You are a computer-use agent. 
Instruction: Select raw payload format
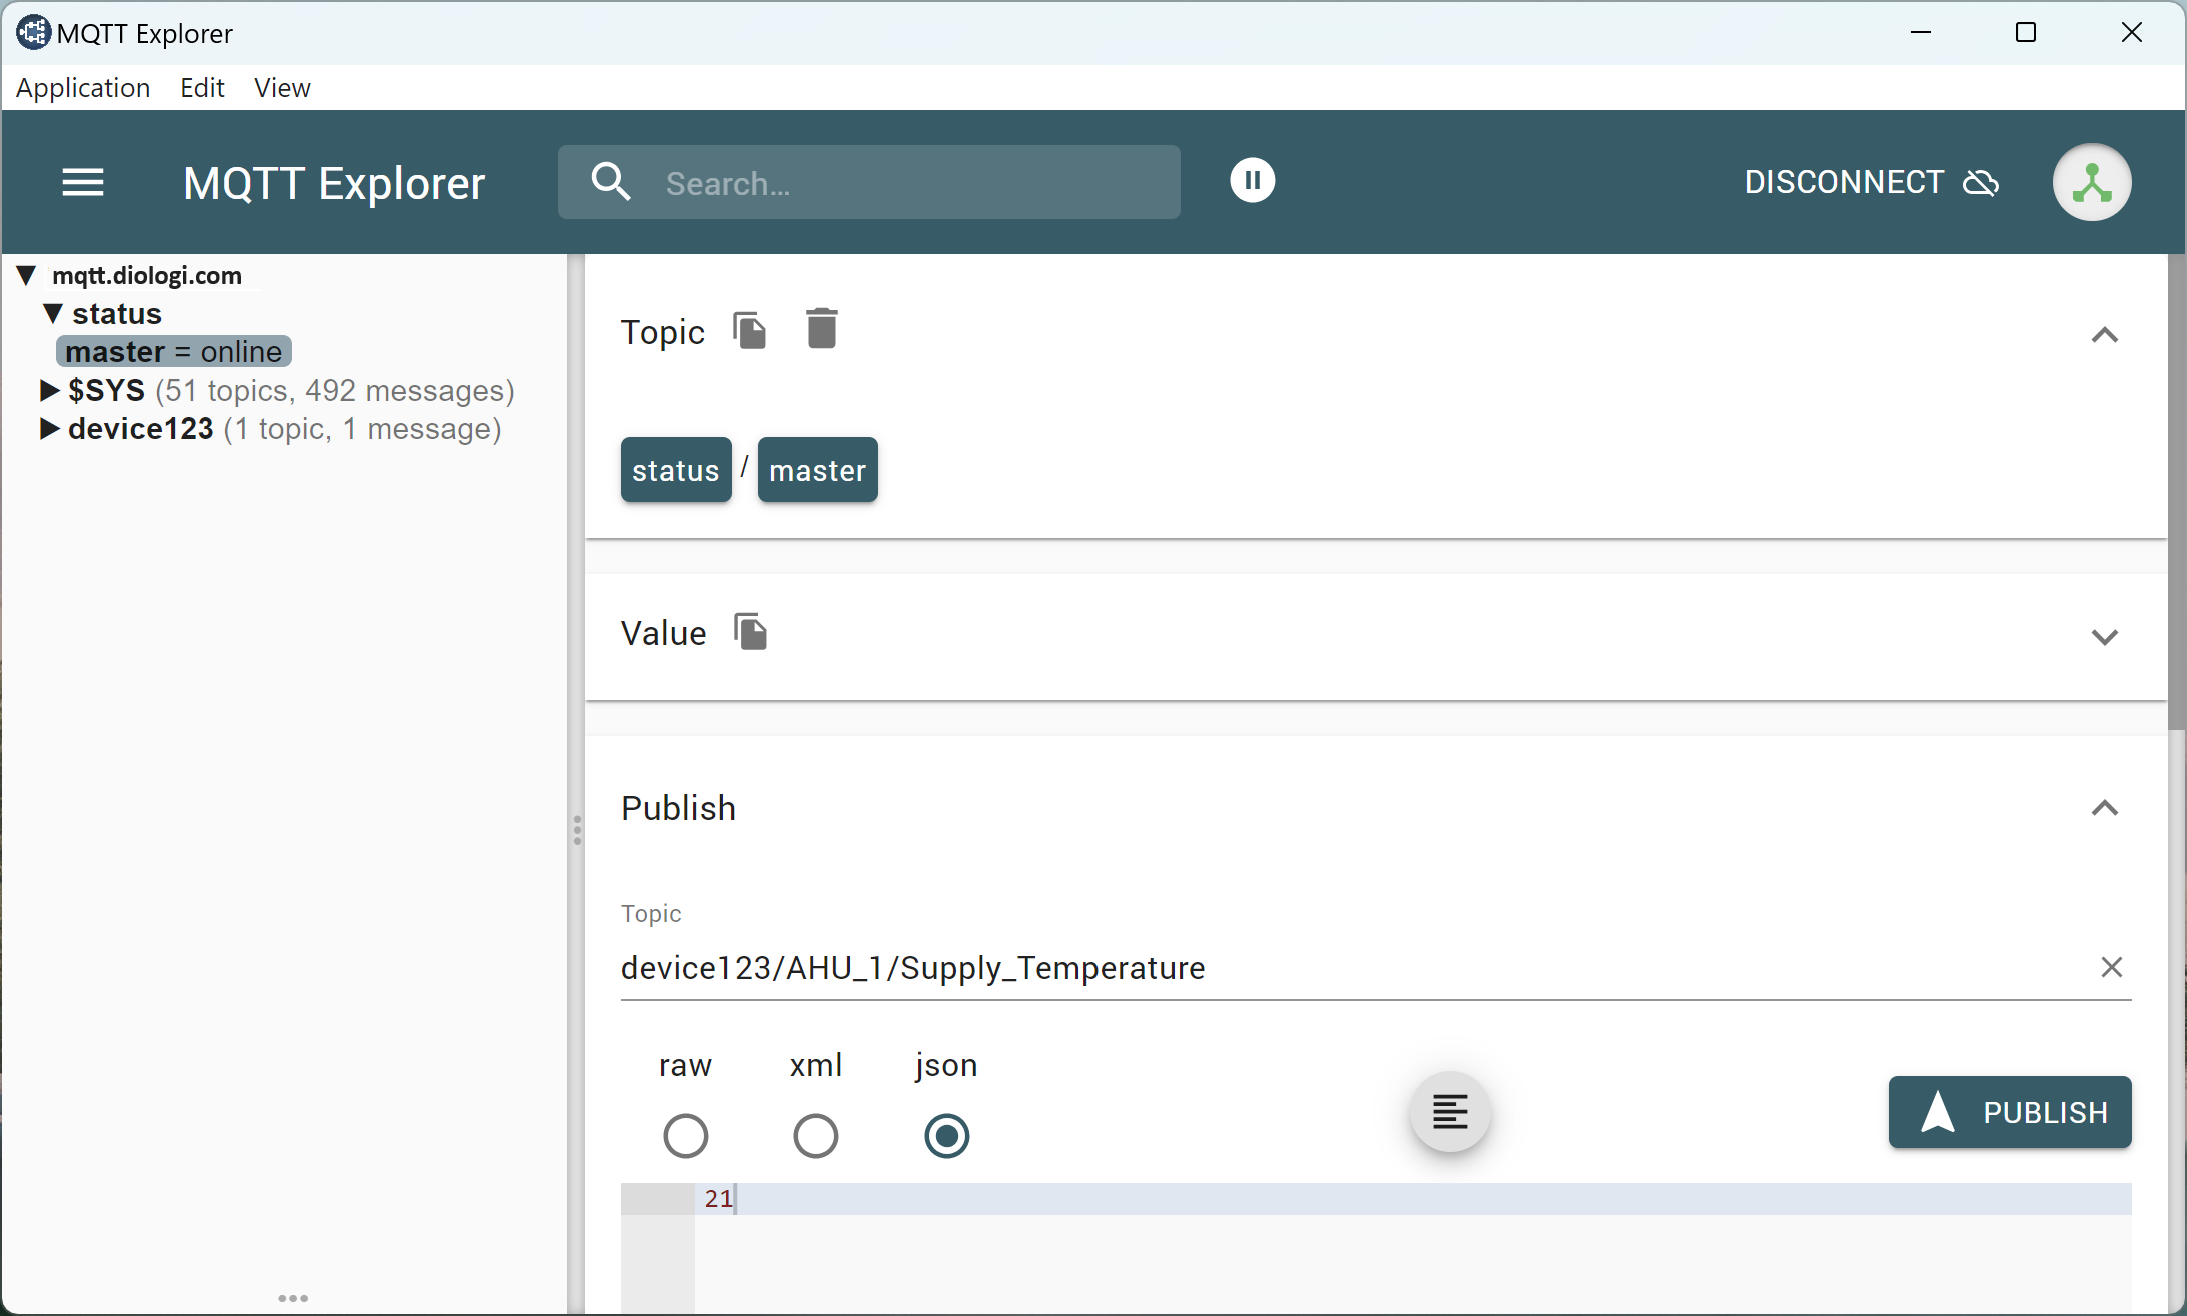[x=685, y=1136]
